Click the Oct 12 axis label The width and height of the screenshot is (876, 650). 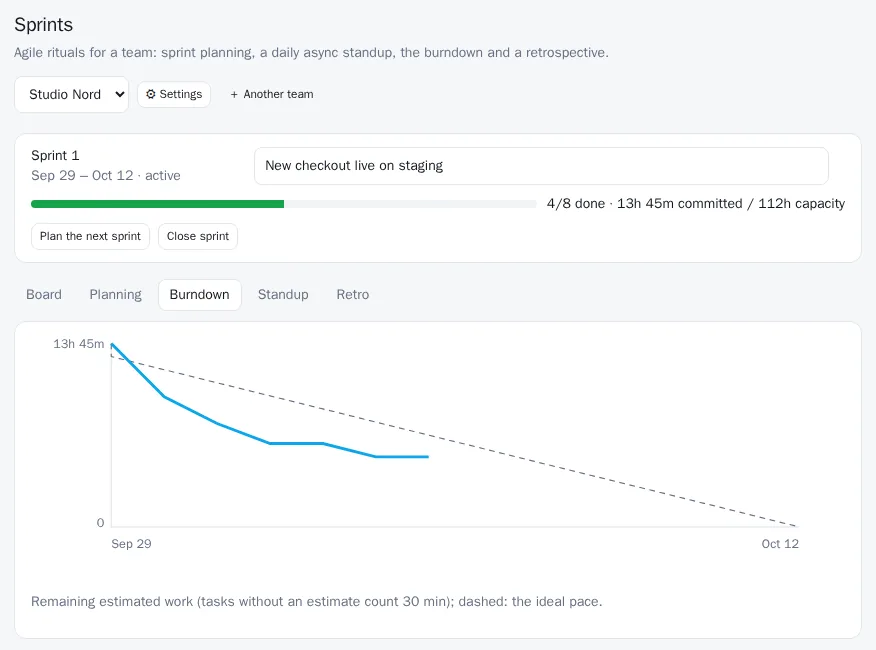(780, 544)
